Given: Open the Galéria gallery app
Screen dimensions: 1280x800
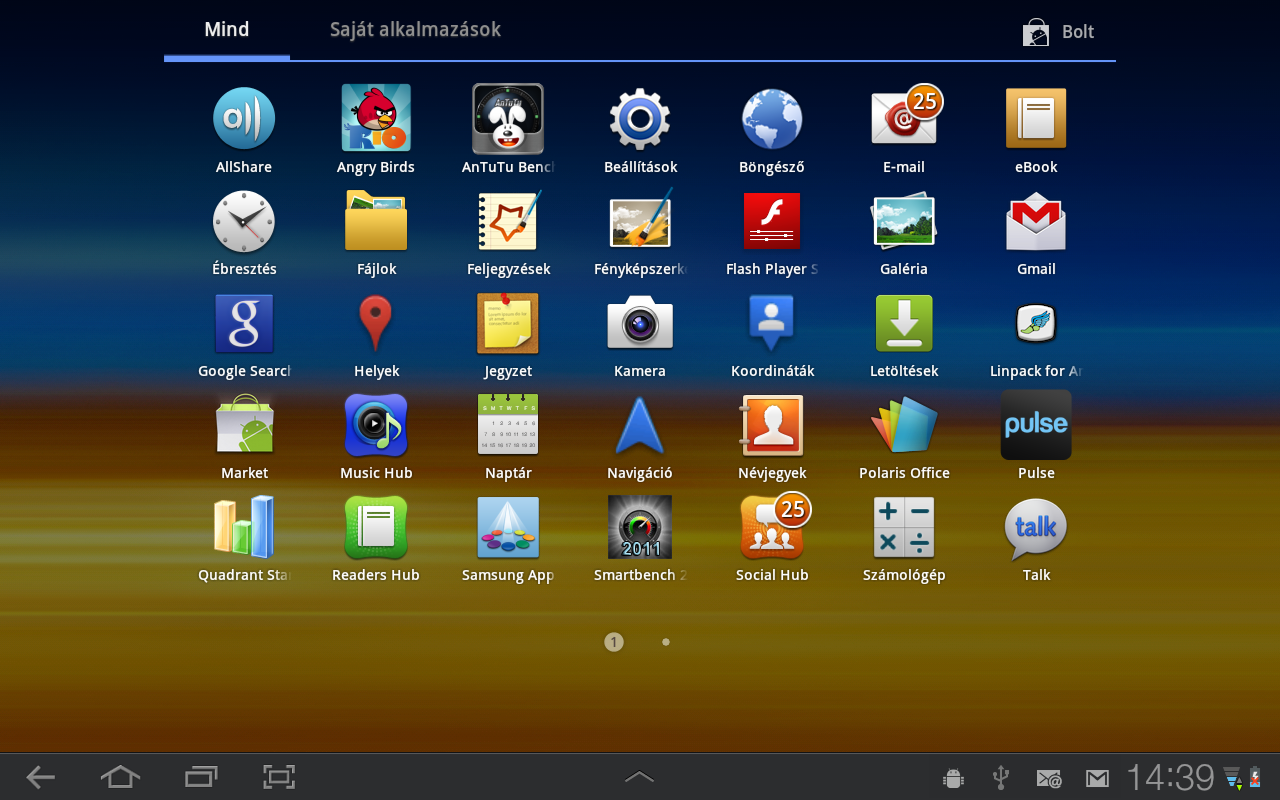Looking at the screenshot, I should point(904,221).
